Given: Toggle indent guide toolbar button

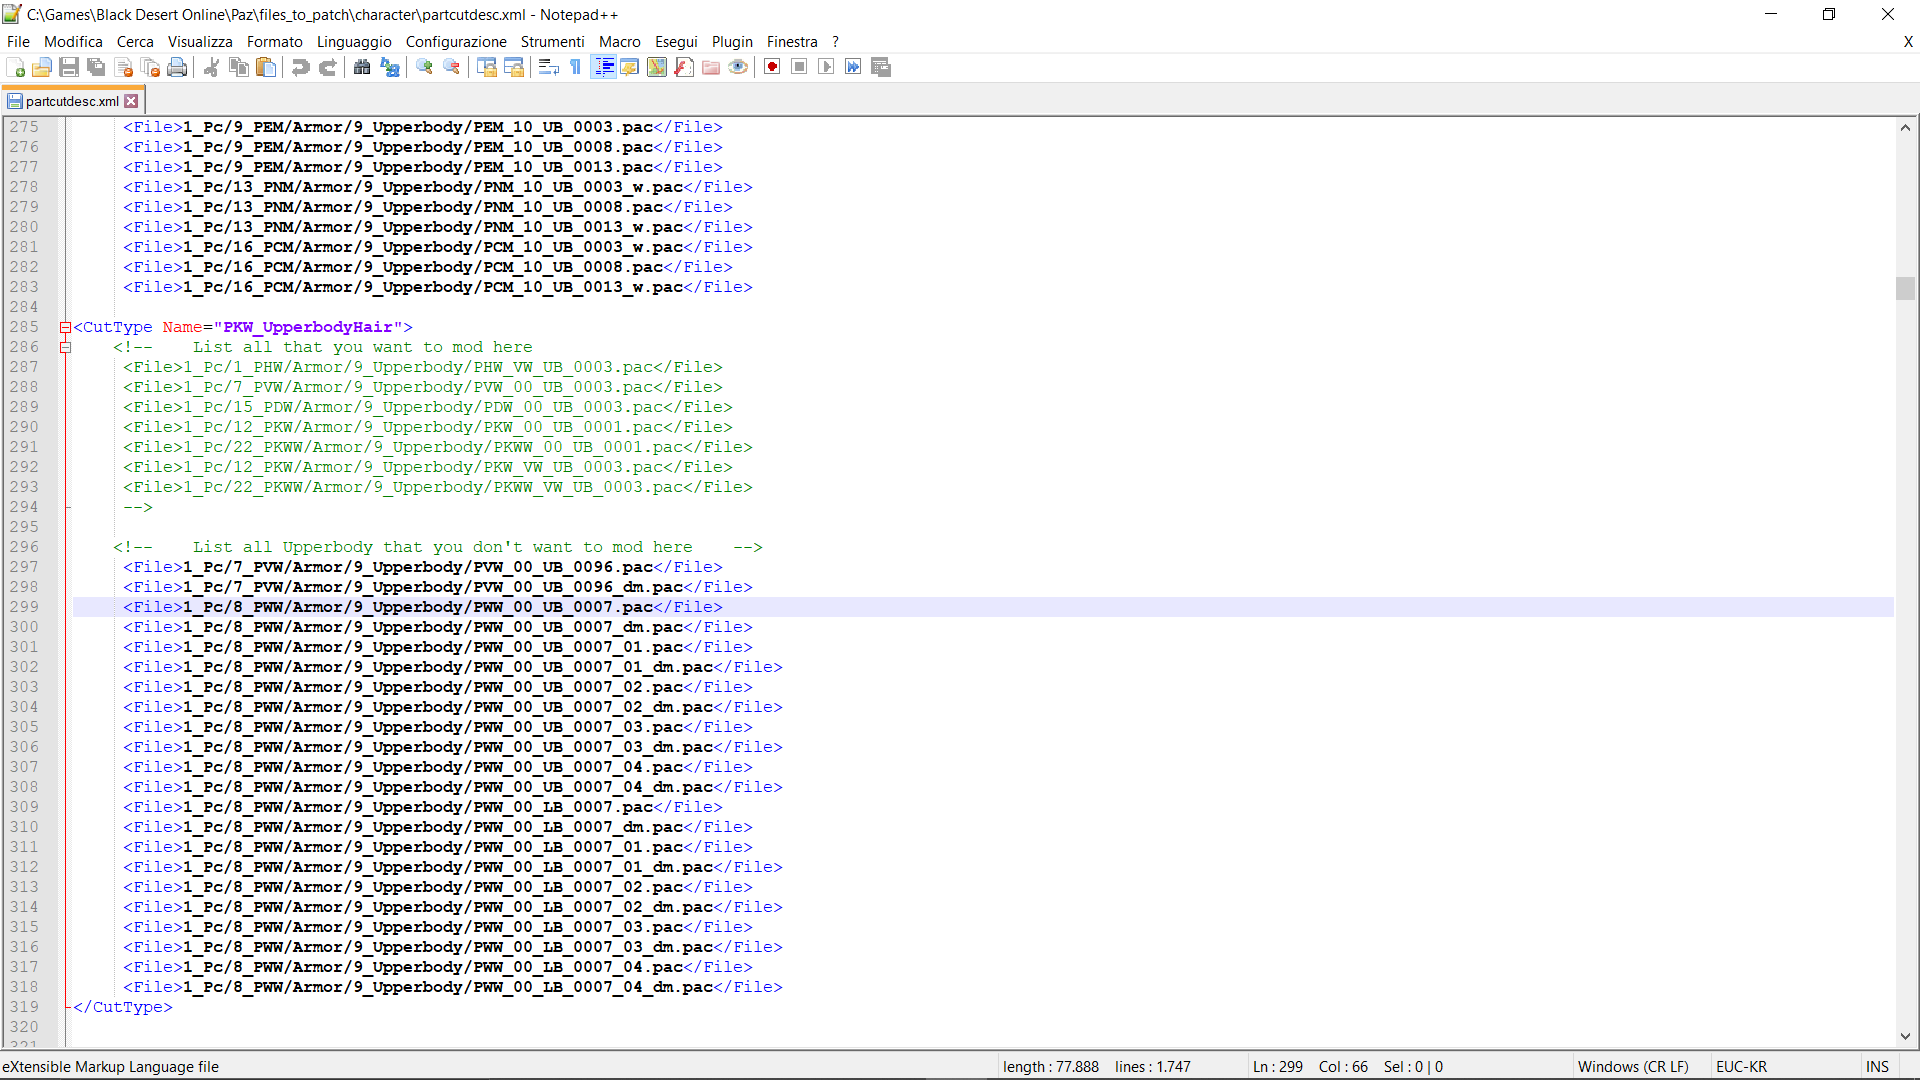Looking at the screenshot, I should (604, 67).
